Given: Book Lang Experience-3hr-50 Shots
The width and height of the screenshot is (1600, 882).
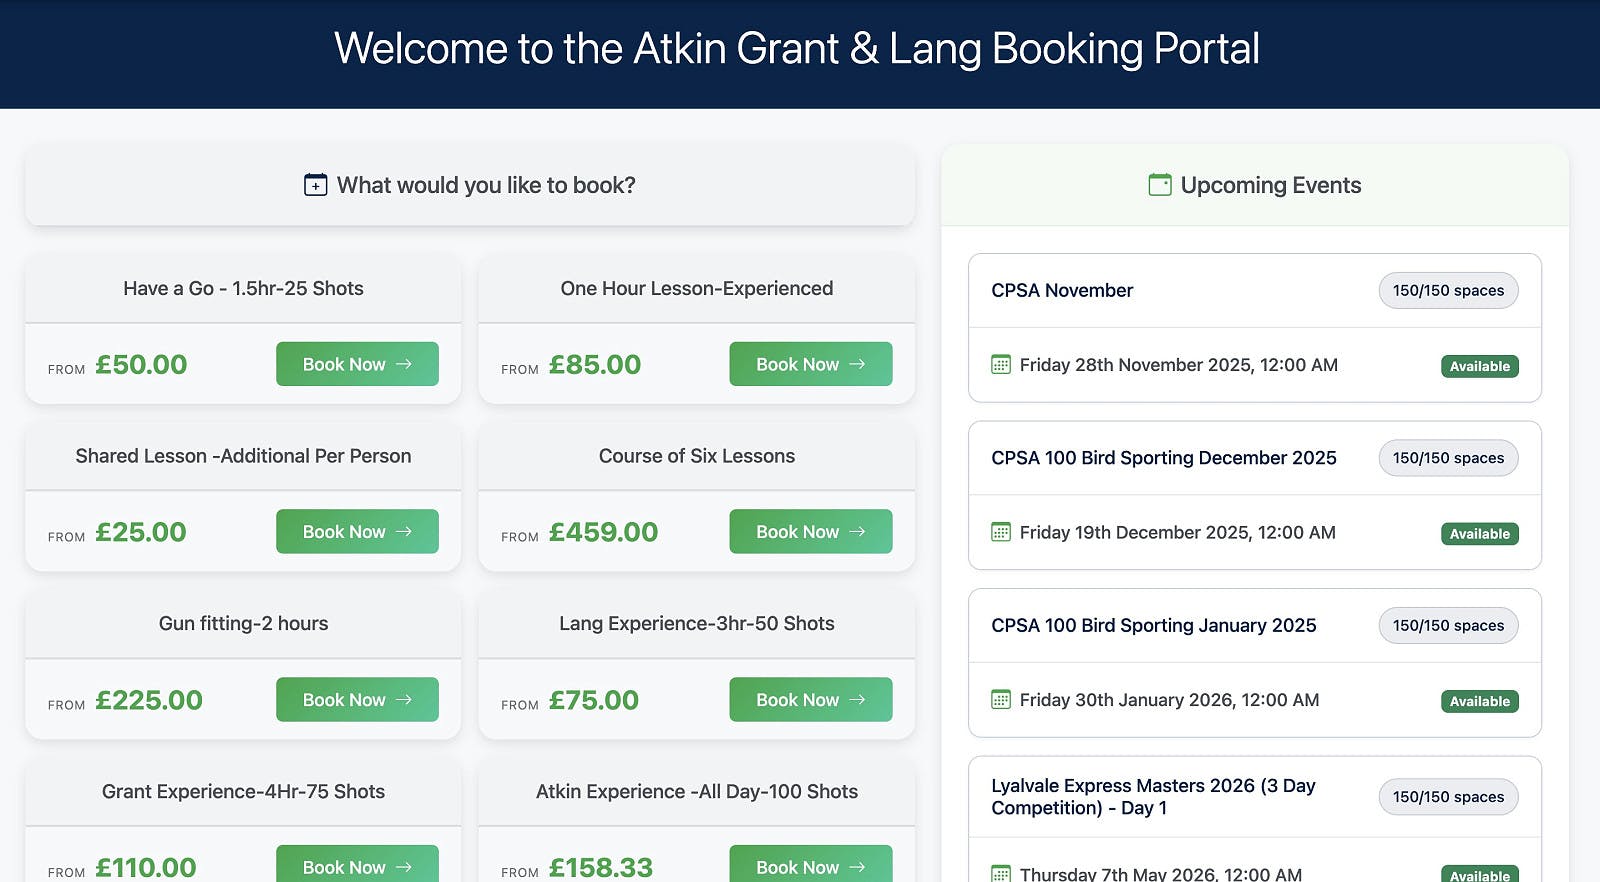Looking at the screenshot, I should [x=811, y=699].
